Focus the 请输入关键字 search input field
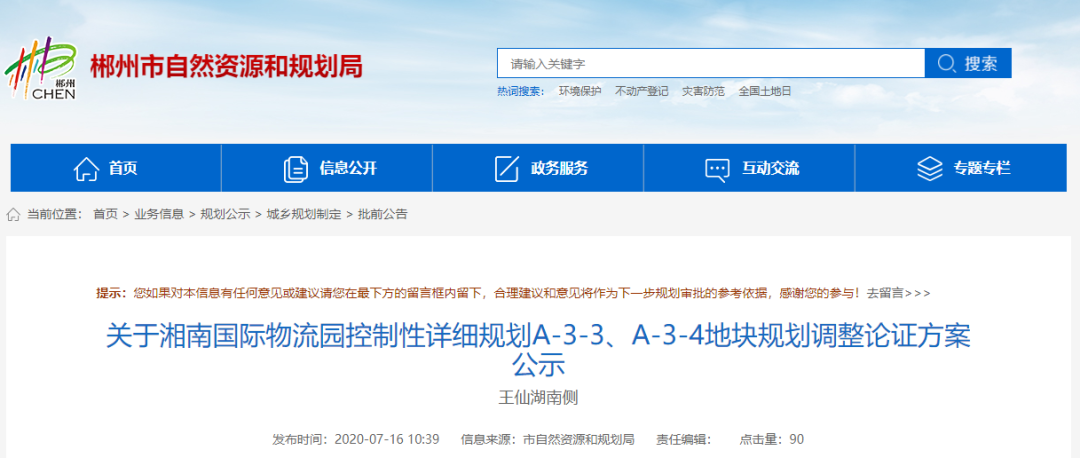 click(711, 63)
